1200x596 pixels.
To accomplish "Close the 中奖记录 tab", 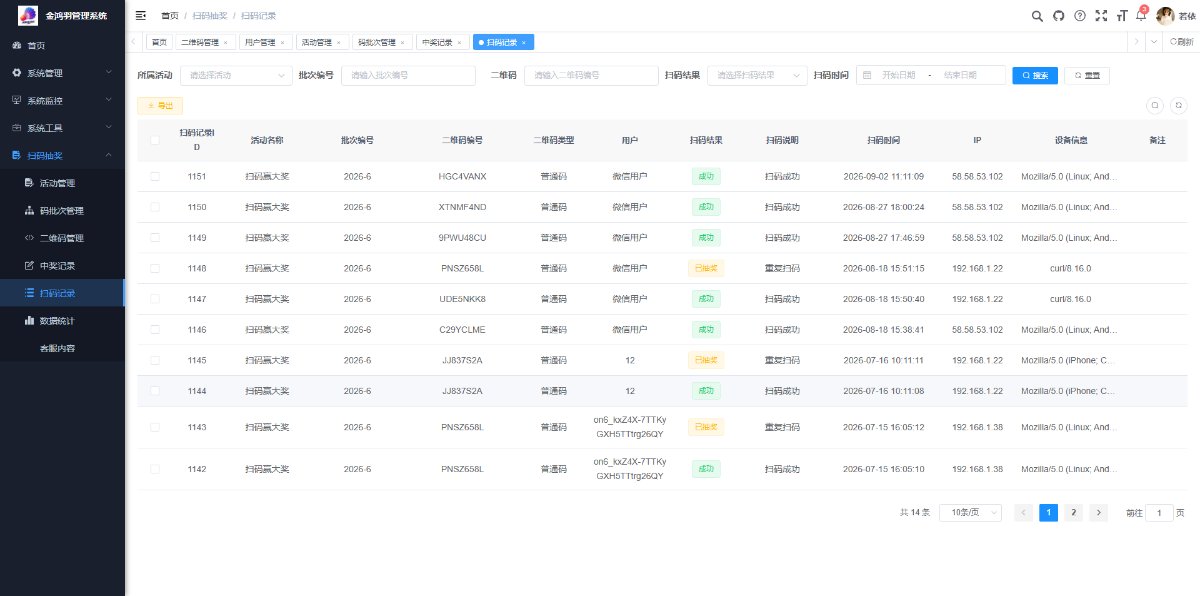I will tap(459, 42).
